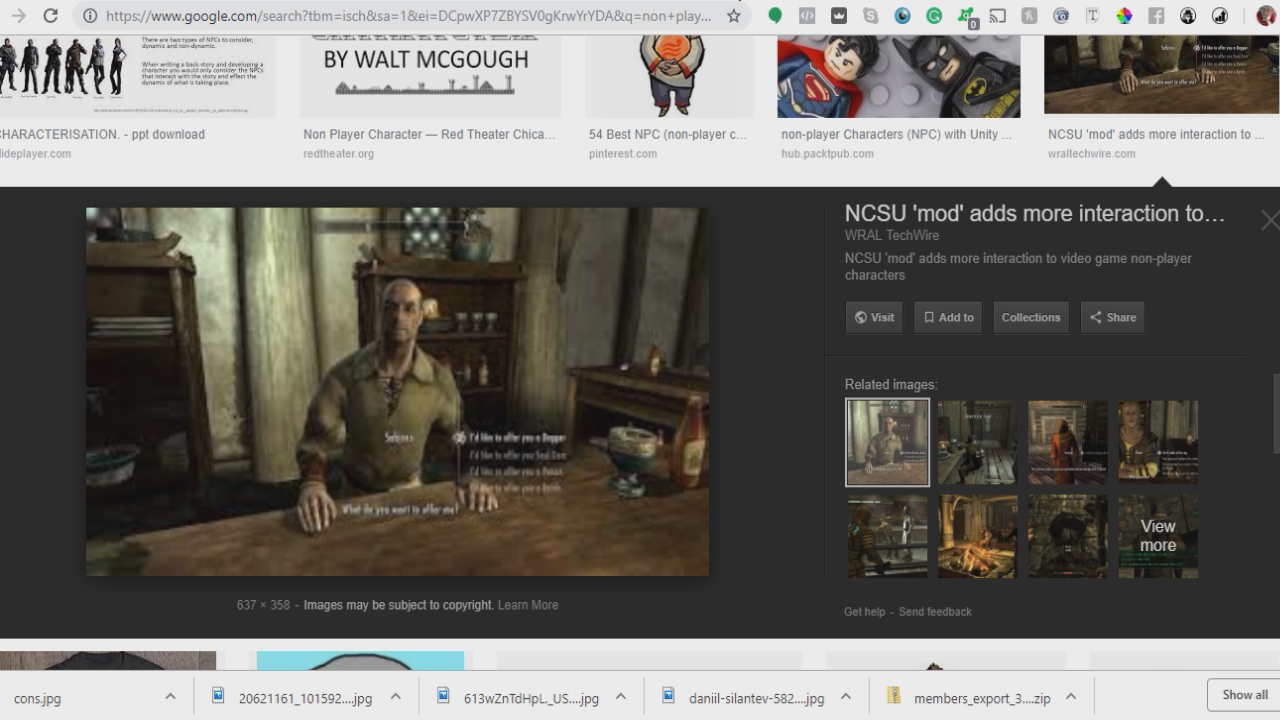Open the blue eye extension
Viewport: 1280px width, 720px height.
tap(902, 16)
